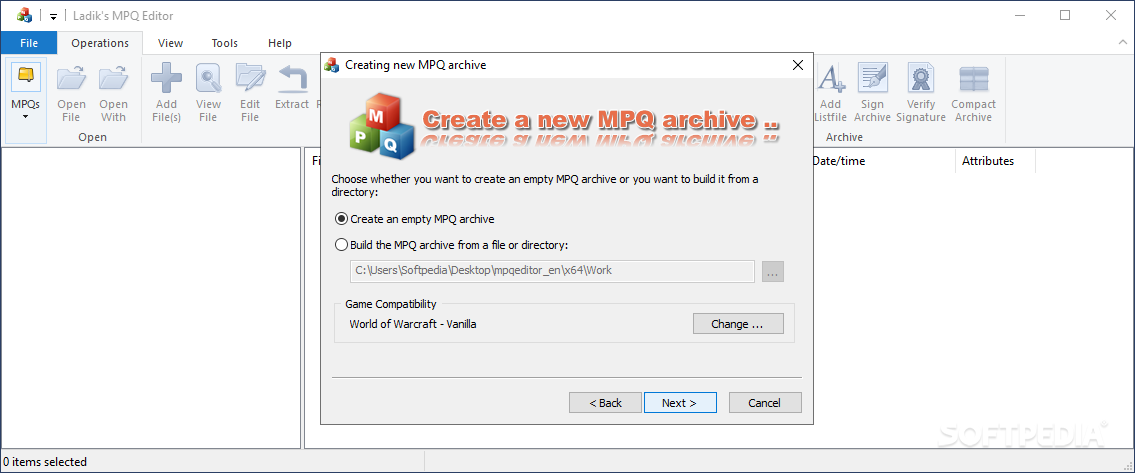Click the dialog title bar icon

[x=332, y=64]
